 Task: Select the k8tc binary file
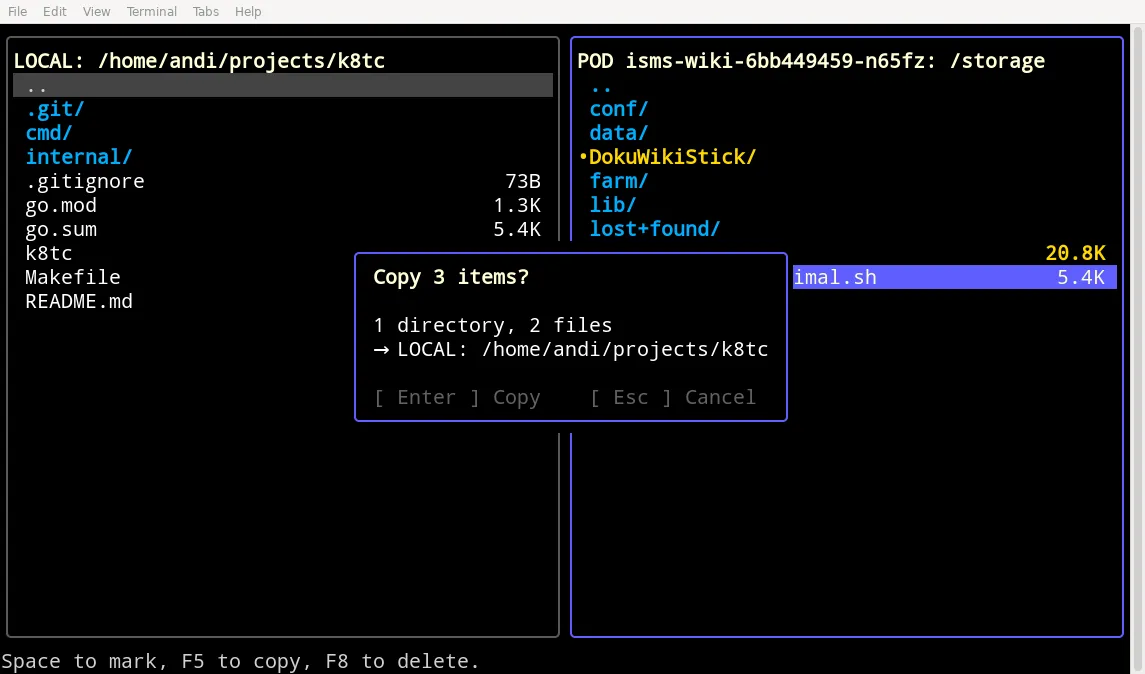184,254
